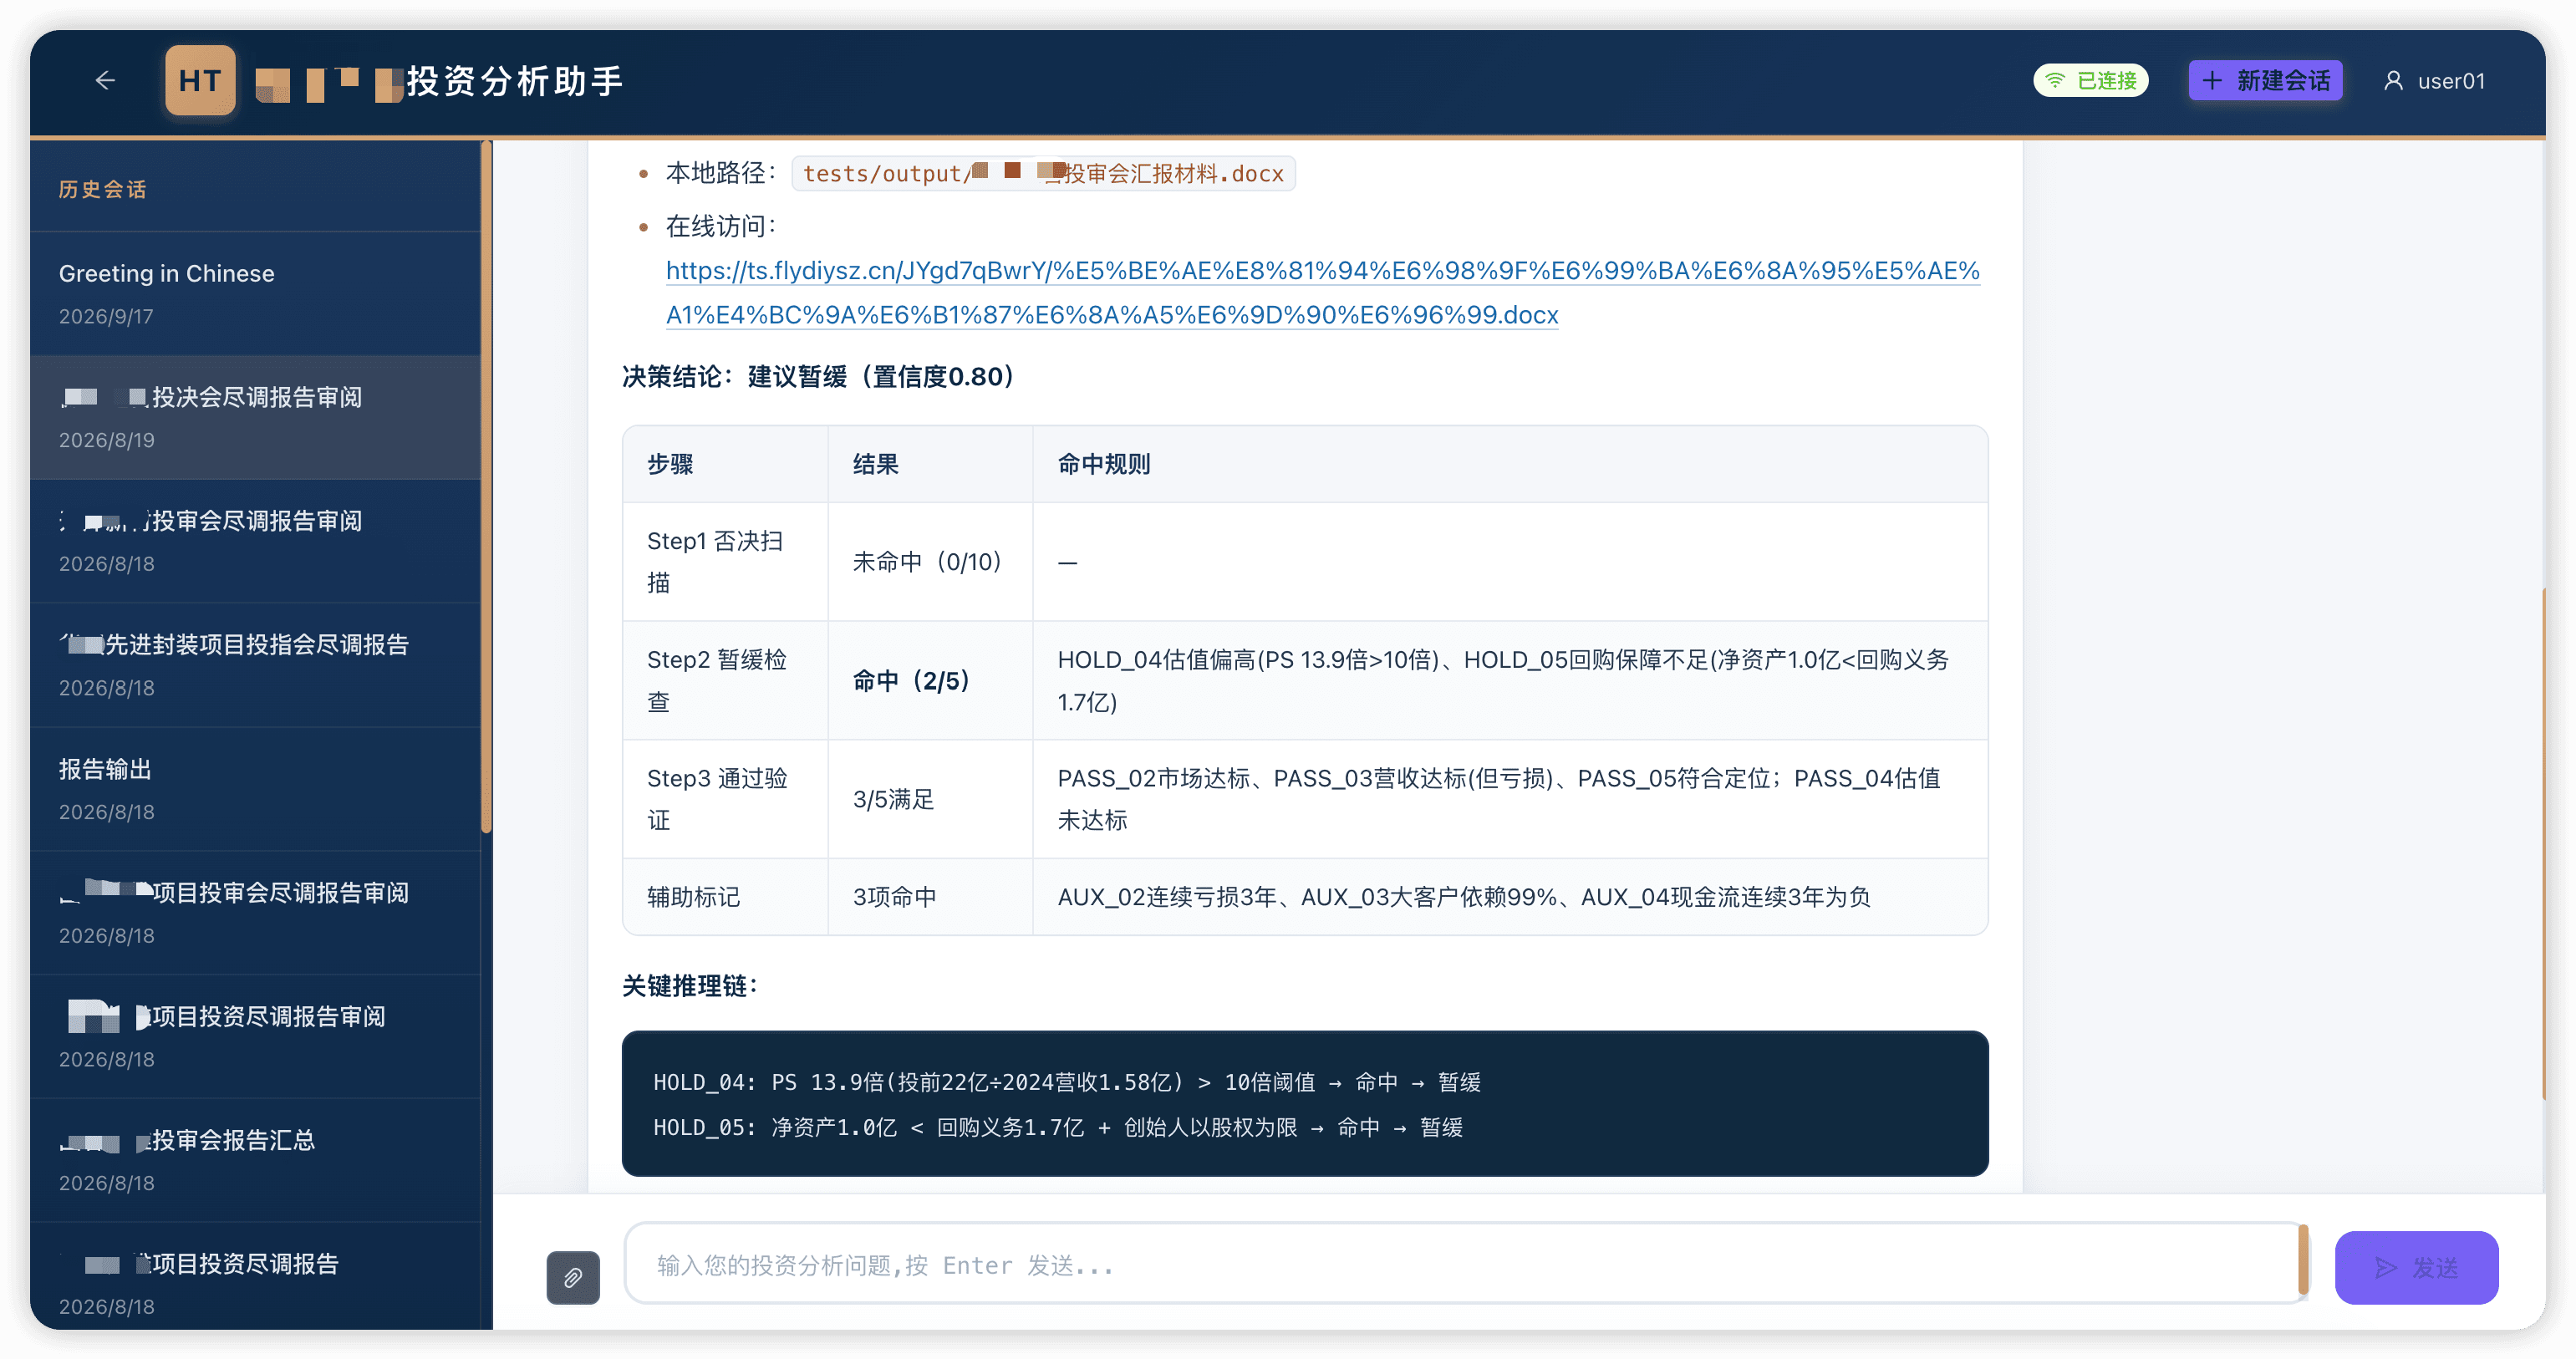Click the Step1 否决扫描 cell
Viewport: 2576px width, 1359px height.
tap(725, 561)
